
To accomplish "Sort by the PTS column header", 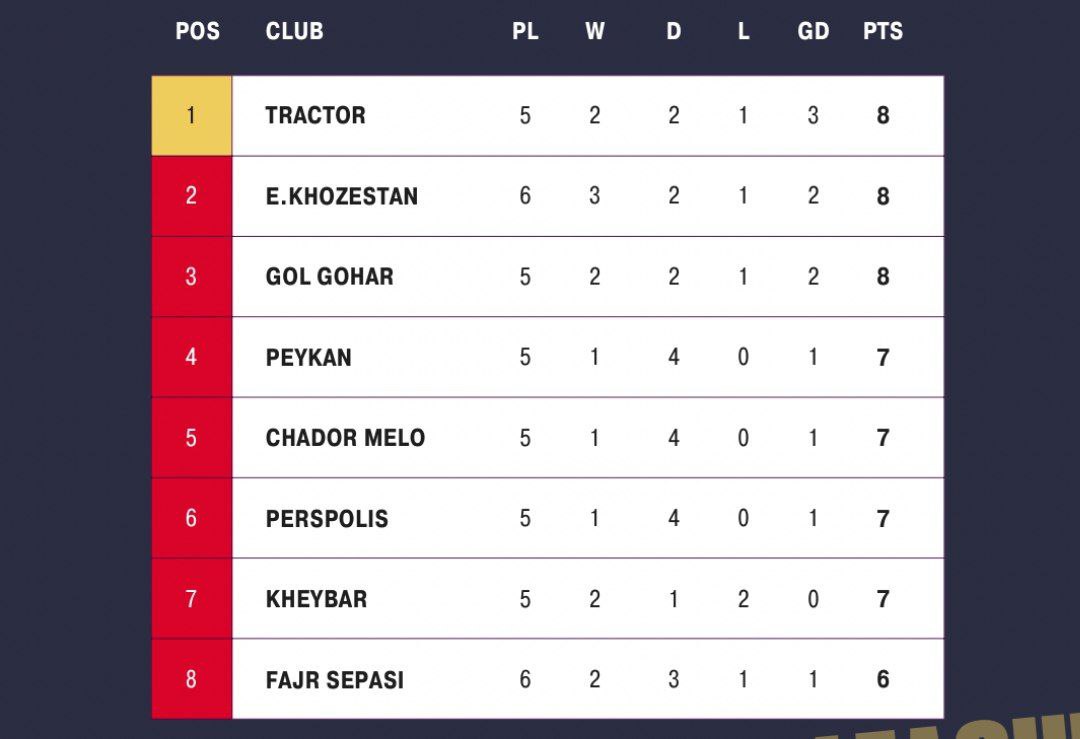I will 883,31.
